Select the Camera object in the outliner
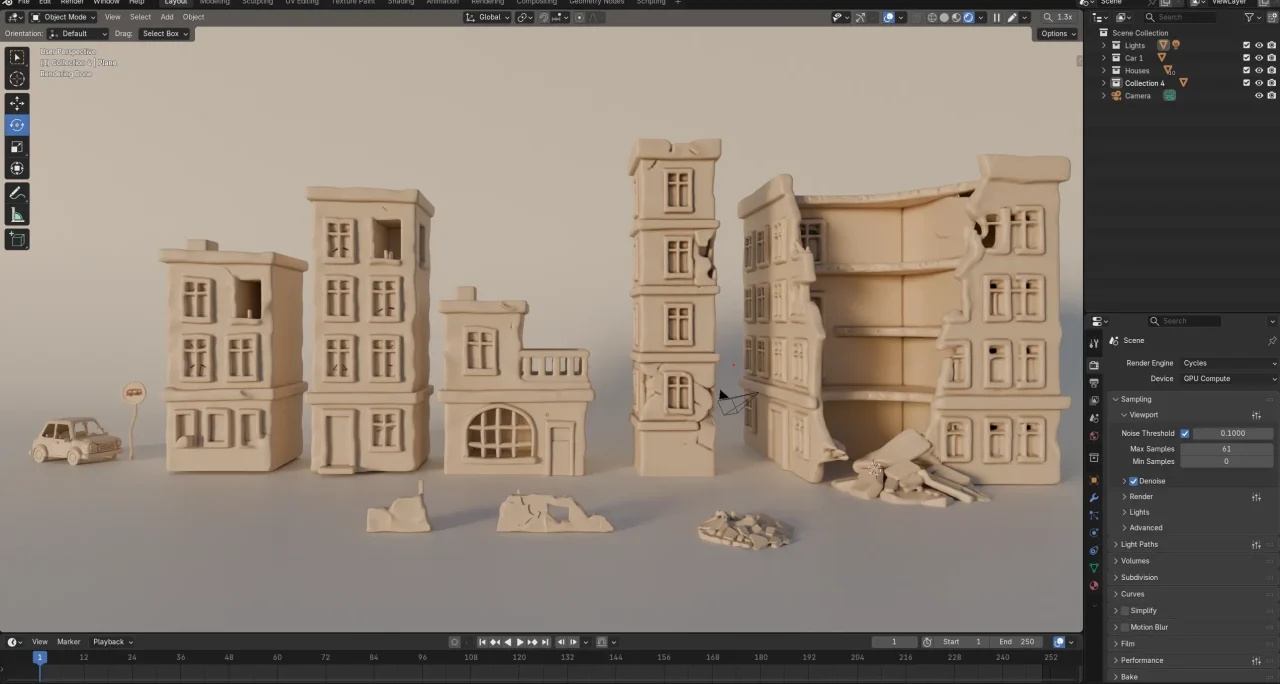This screenshot has height=684, width=1280. [x=1138, y=95]
